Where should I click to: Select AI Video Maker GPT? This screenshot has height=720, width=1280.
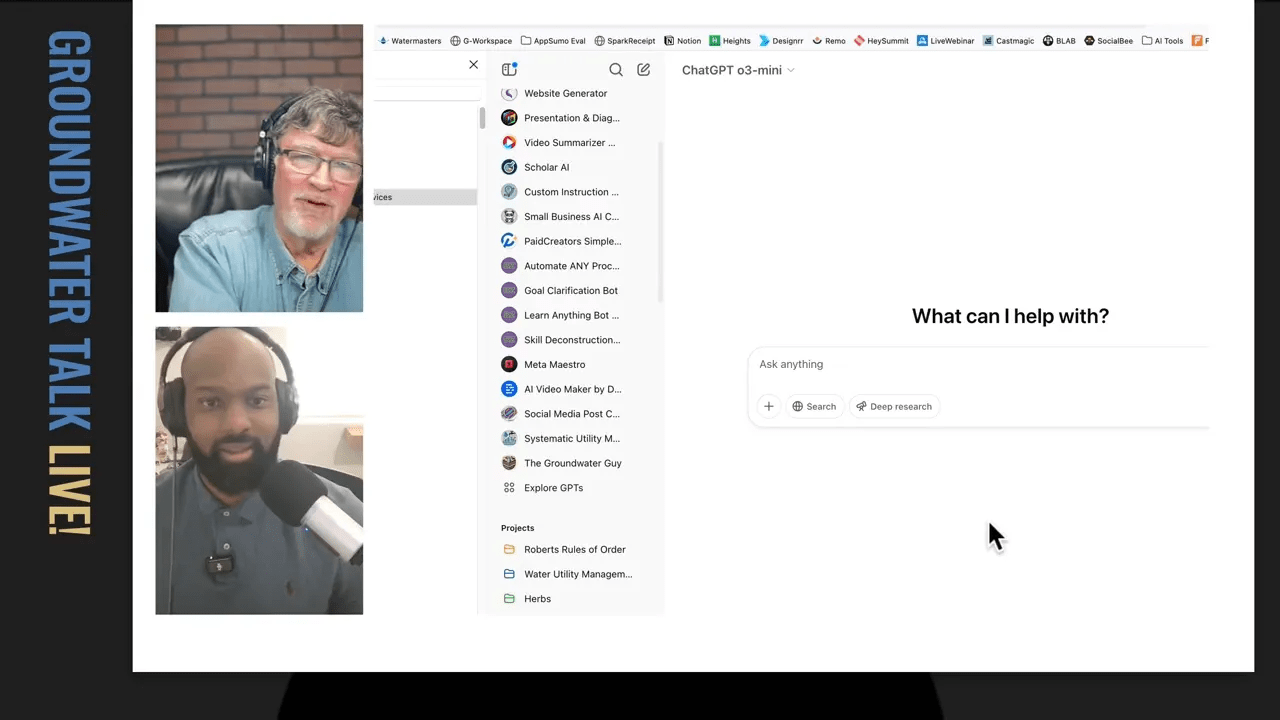tap(572, 389)
